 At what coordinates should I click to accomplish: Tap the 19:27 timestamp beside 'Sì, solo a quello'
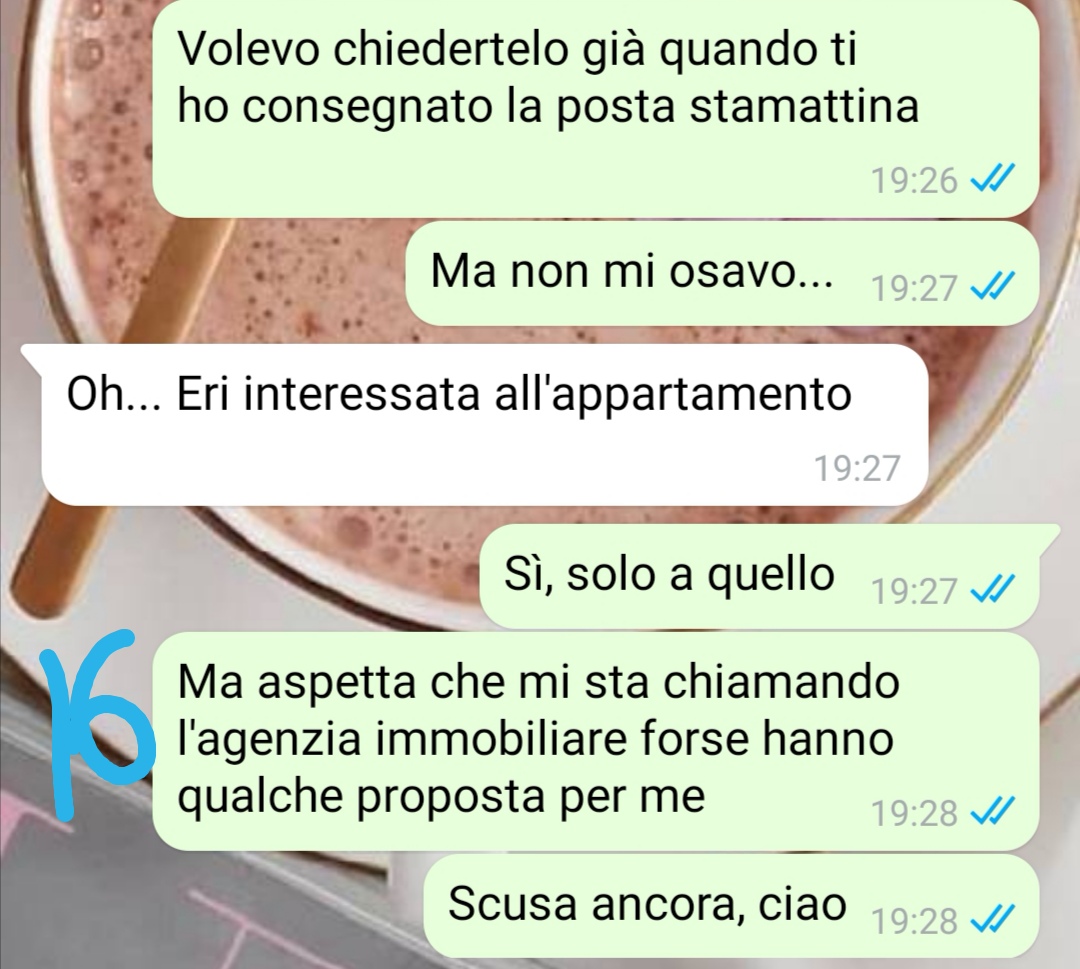915,591
